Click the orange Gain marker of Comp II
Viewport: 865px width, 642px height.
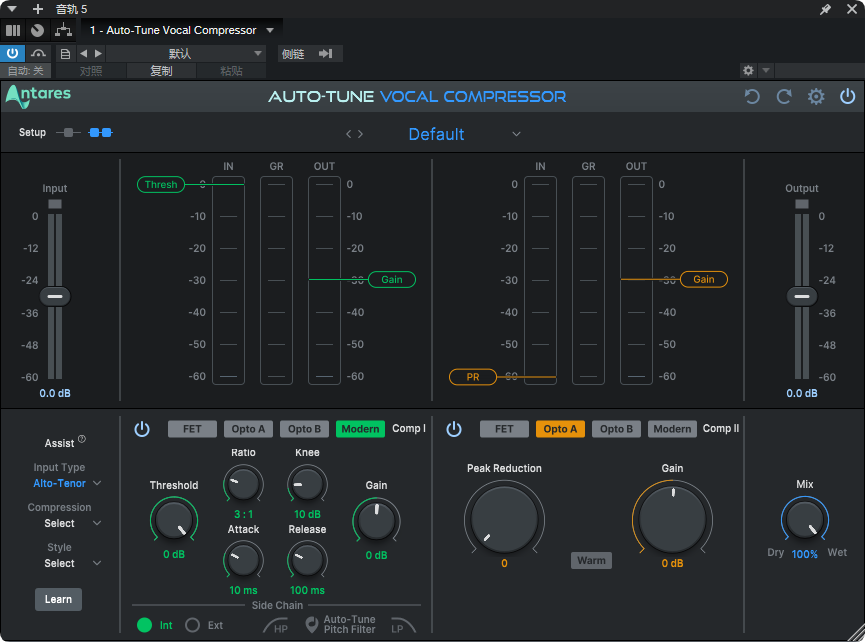coord(704,280)
